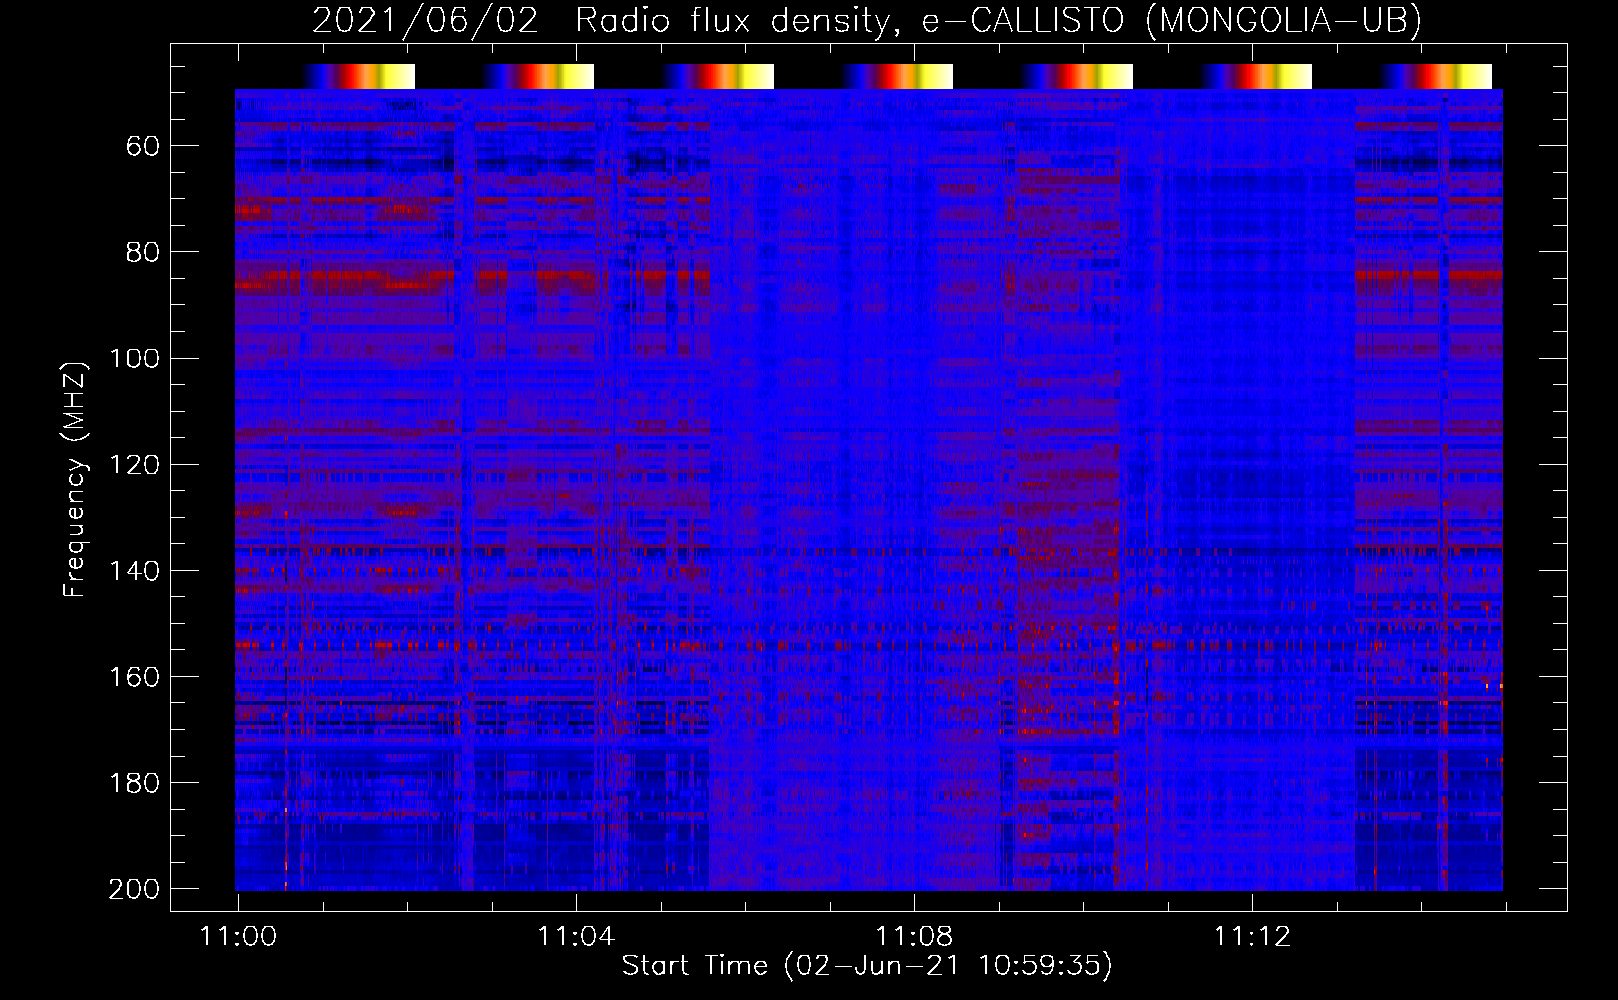Click the leftmost color scale bar above spectrogram
Viewport: 1618px width, 1000px height.
point(359,76)
